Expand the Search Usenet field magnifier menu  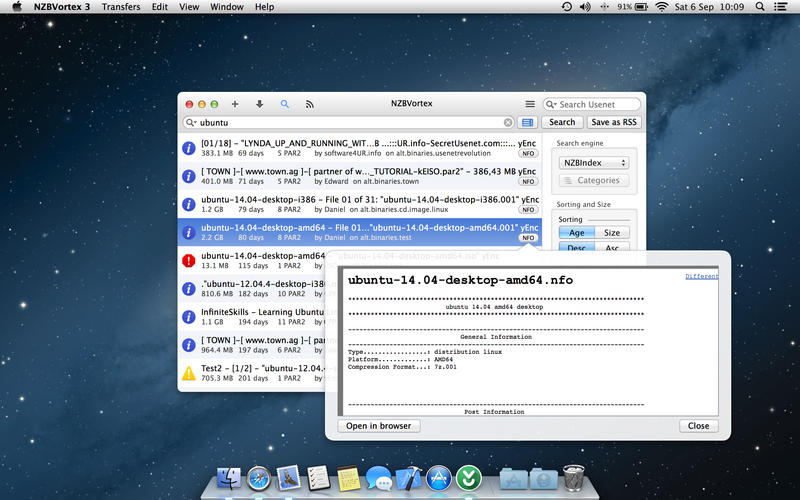(551, 104)
